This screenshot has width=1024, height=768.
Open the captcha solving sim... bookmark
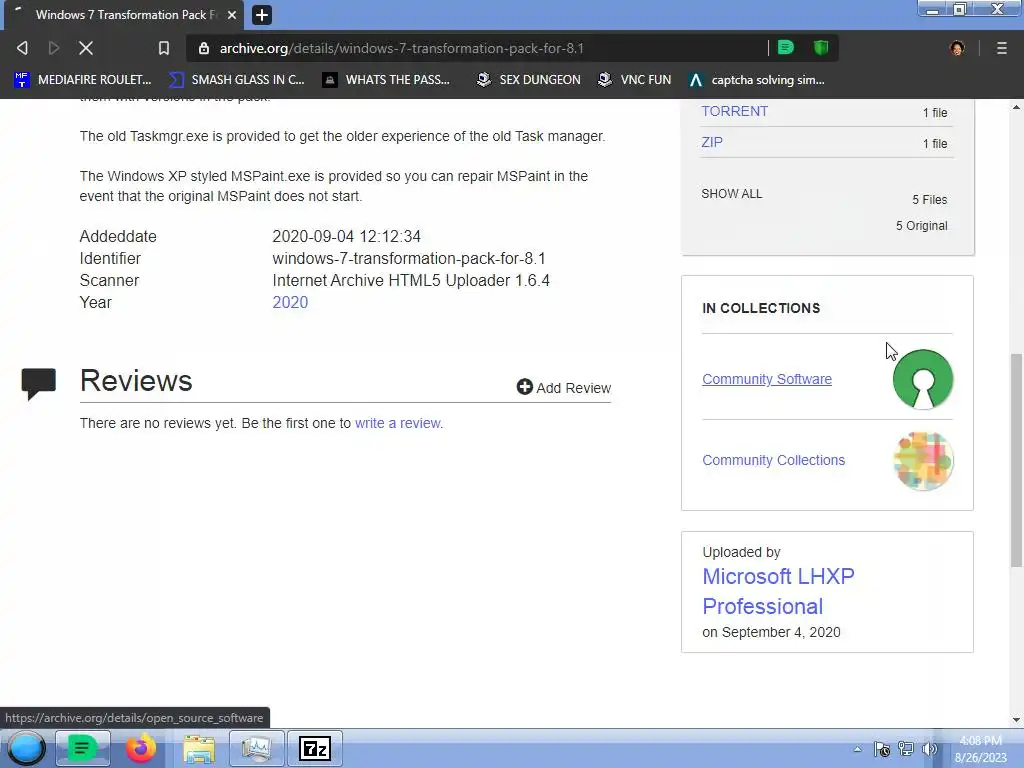(757, 80)
